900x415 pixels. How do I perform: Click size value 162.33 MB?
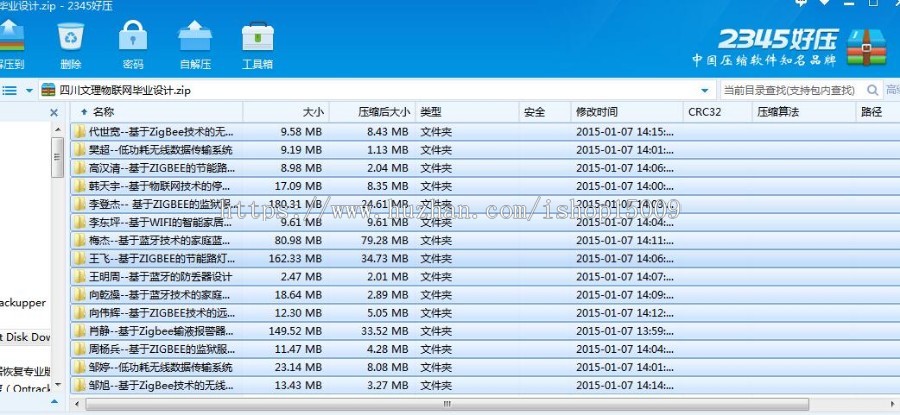[295, 259]
